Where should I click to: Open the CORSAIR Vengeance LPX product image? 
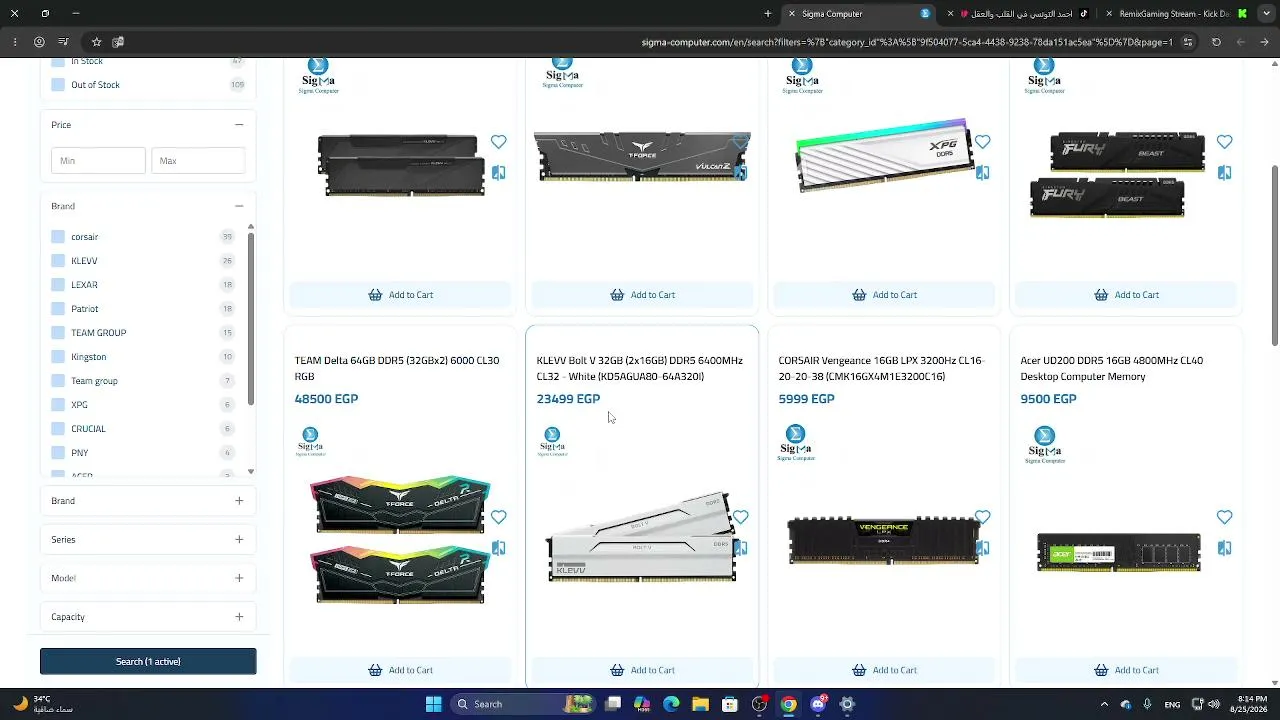[884, 540]
